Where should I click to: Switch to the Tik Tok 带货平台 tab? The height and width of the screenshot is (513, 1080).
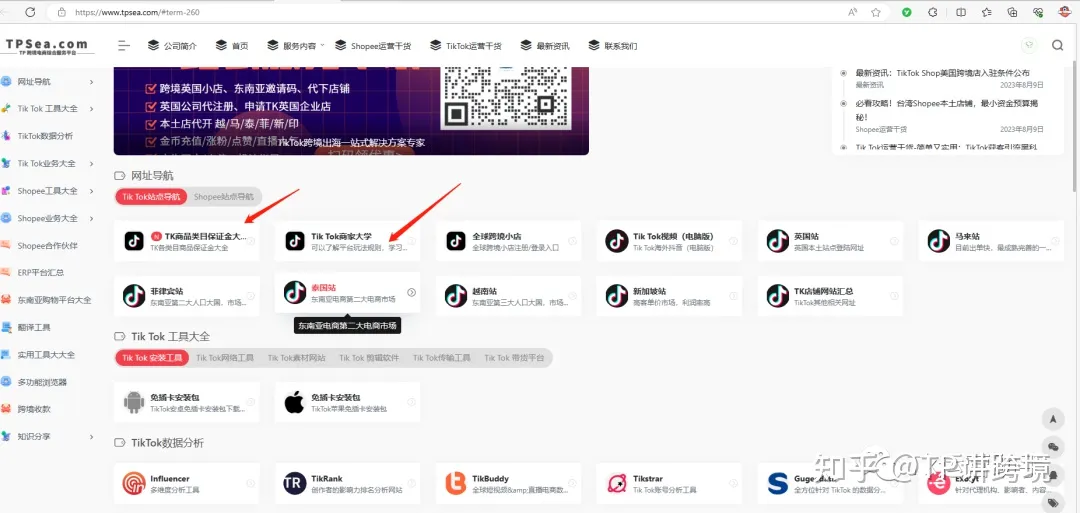[514, 358]
